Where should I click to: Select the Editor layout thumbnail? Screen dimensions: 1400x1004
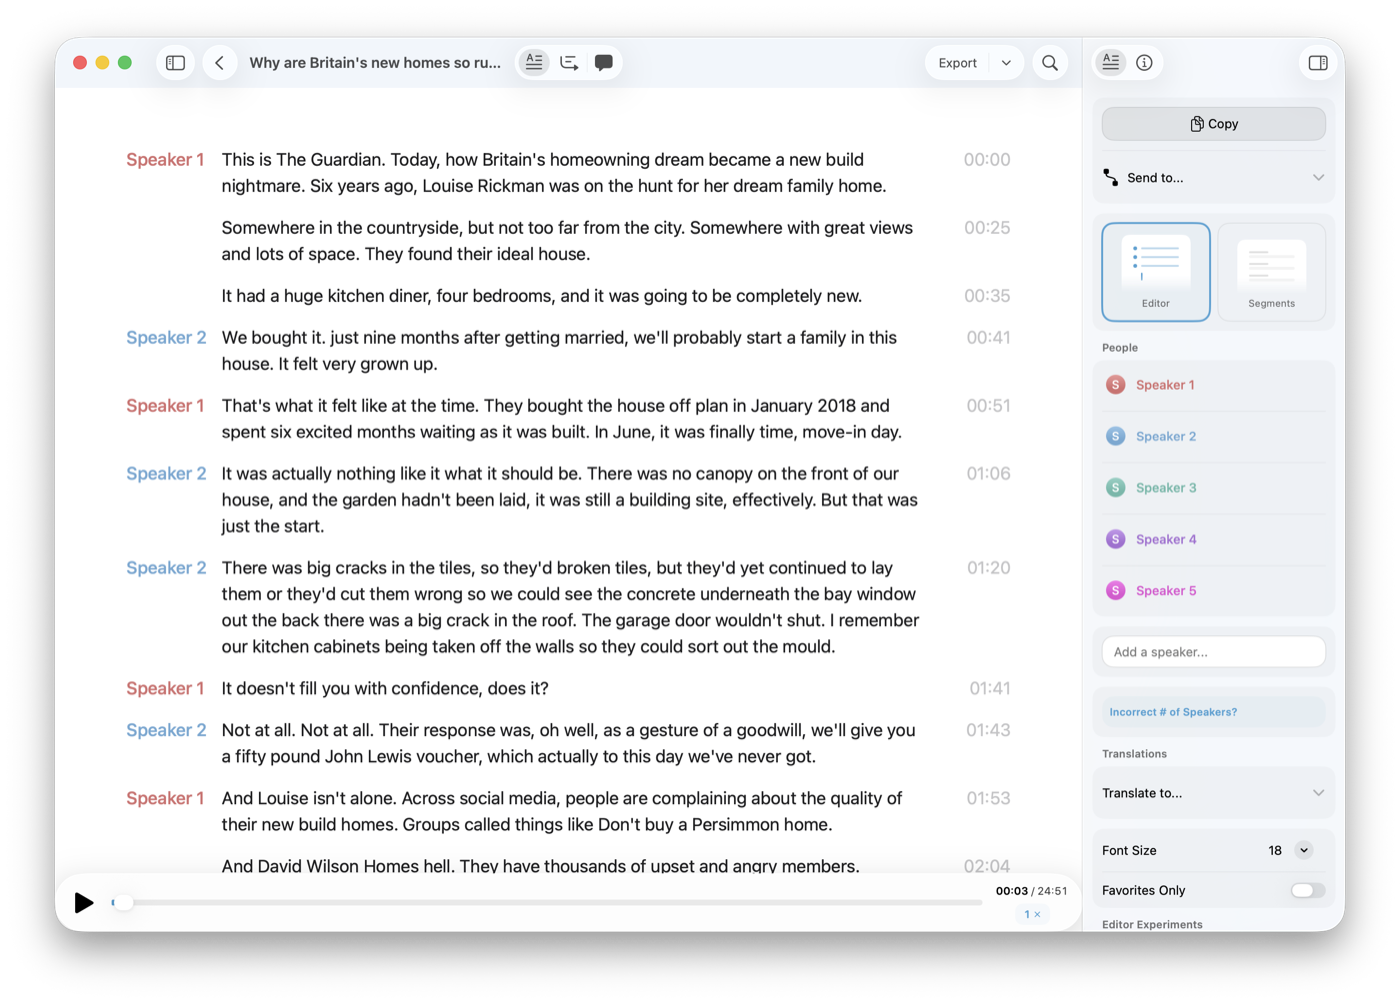pyautogui.click(x=1156, y=272)
